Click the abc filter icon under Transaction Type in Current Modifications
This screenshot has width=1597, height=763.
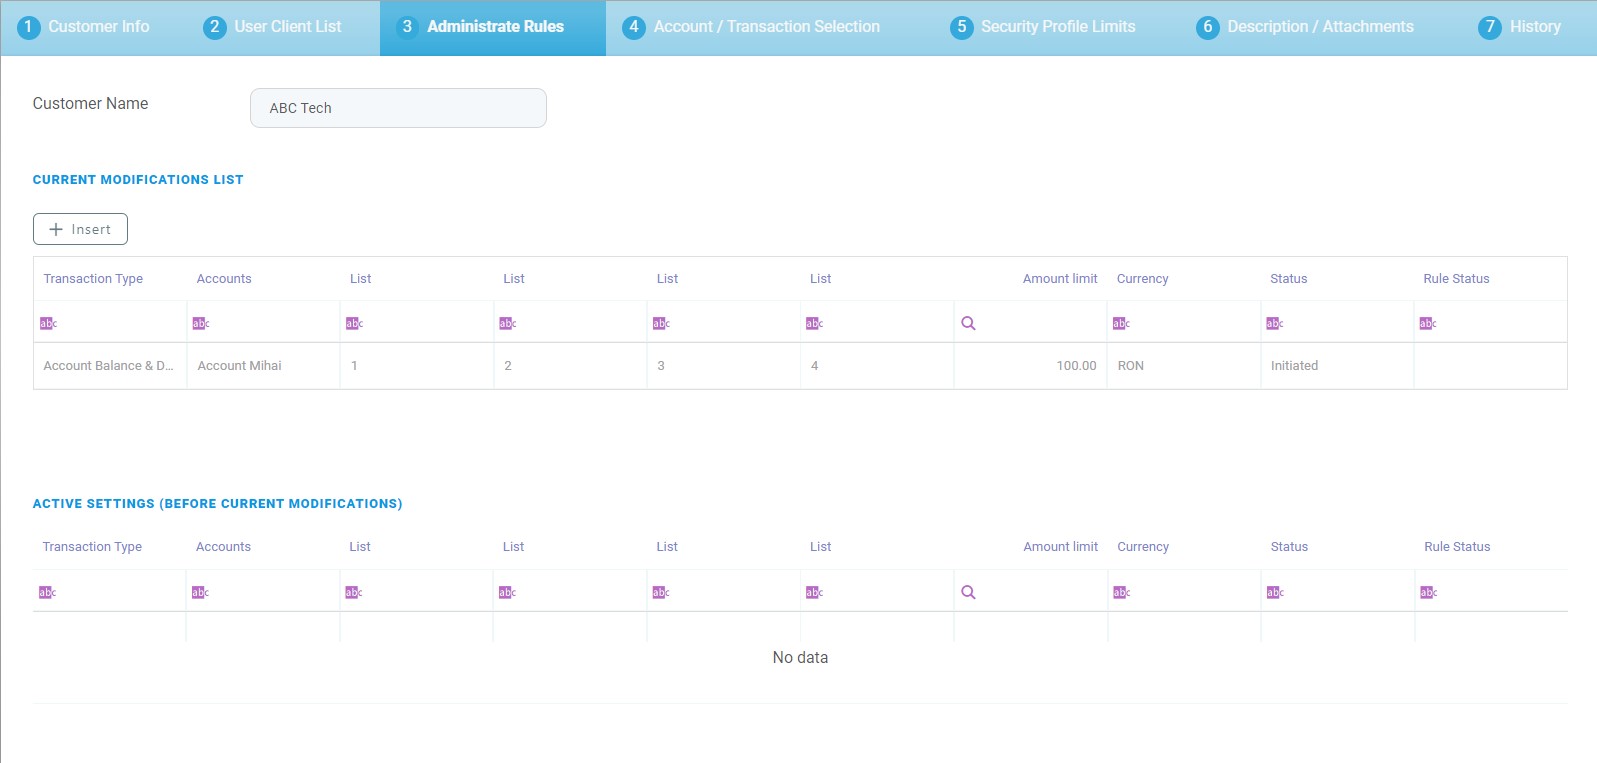(48, 323)
